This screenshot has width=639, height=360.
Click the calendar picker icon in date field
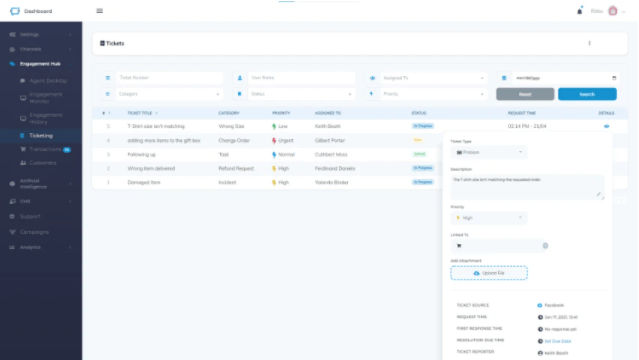tap(614, 78)
